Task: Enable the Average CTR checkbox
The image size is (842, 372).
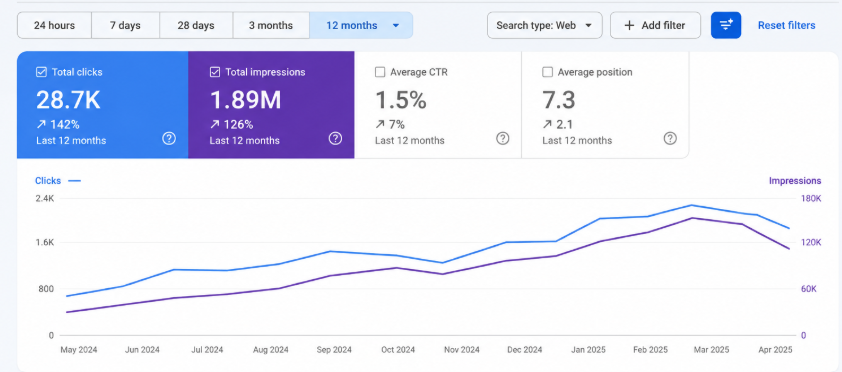Action: 380,72
